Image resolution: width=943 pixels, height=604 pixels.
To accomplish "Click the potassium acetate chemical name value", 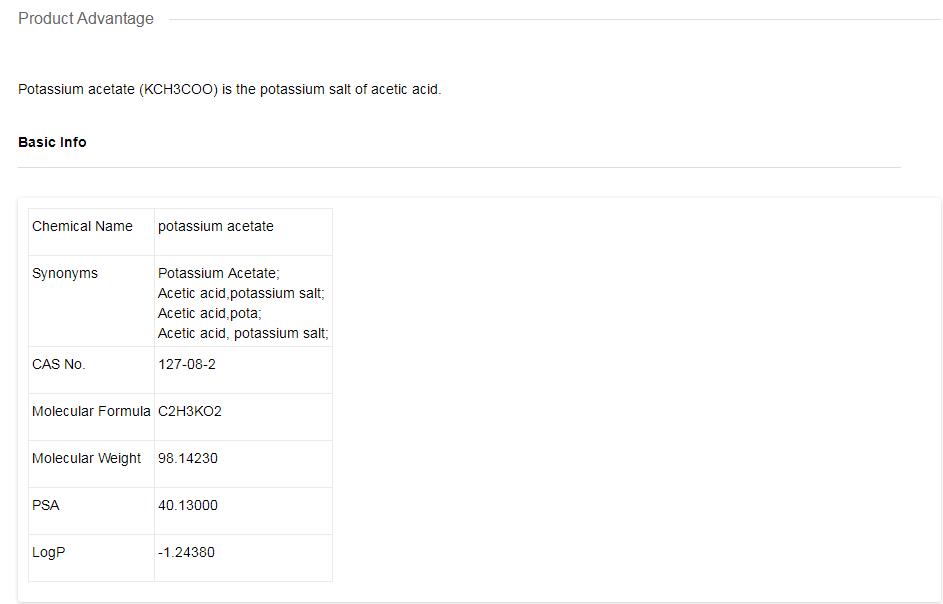I will point(215,226).
